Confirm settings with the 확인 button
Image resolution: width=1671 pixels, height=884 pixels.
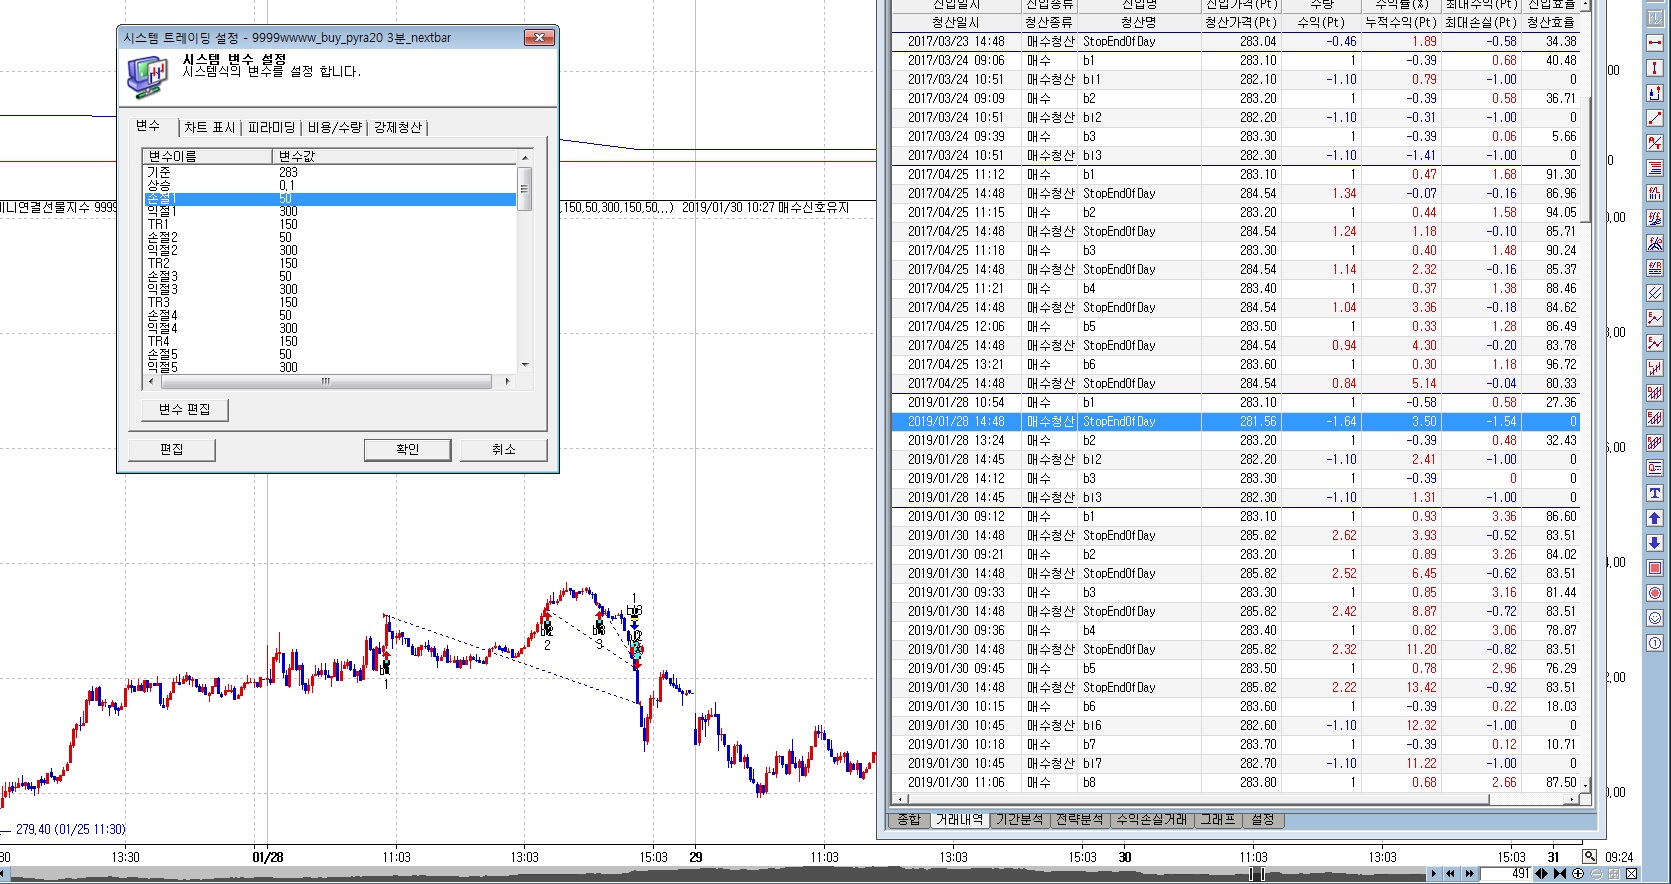click(408, 449)
